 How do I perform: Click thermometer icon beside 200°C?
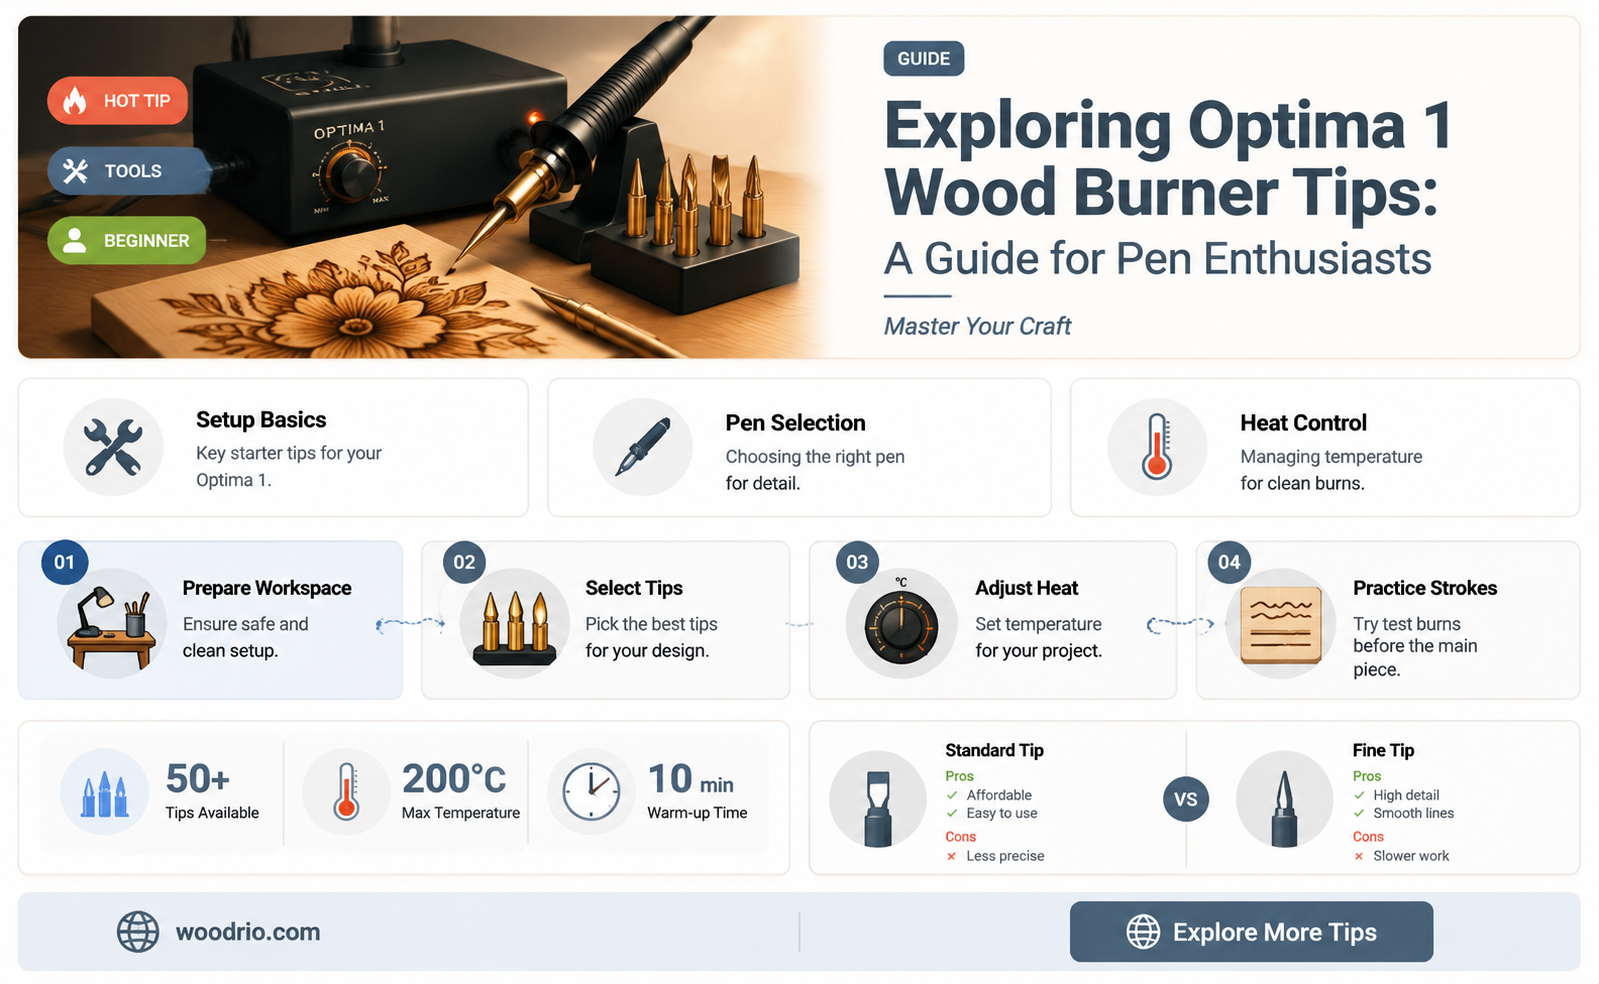point(346,793)
